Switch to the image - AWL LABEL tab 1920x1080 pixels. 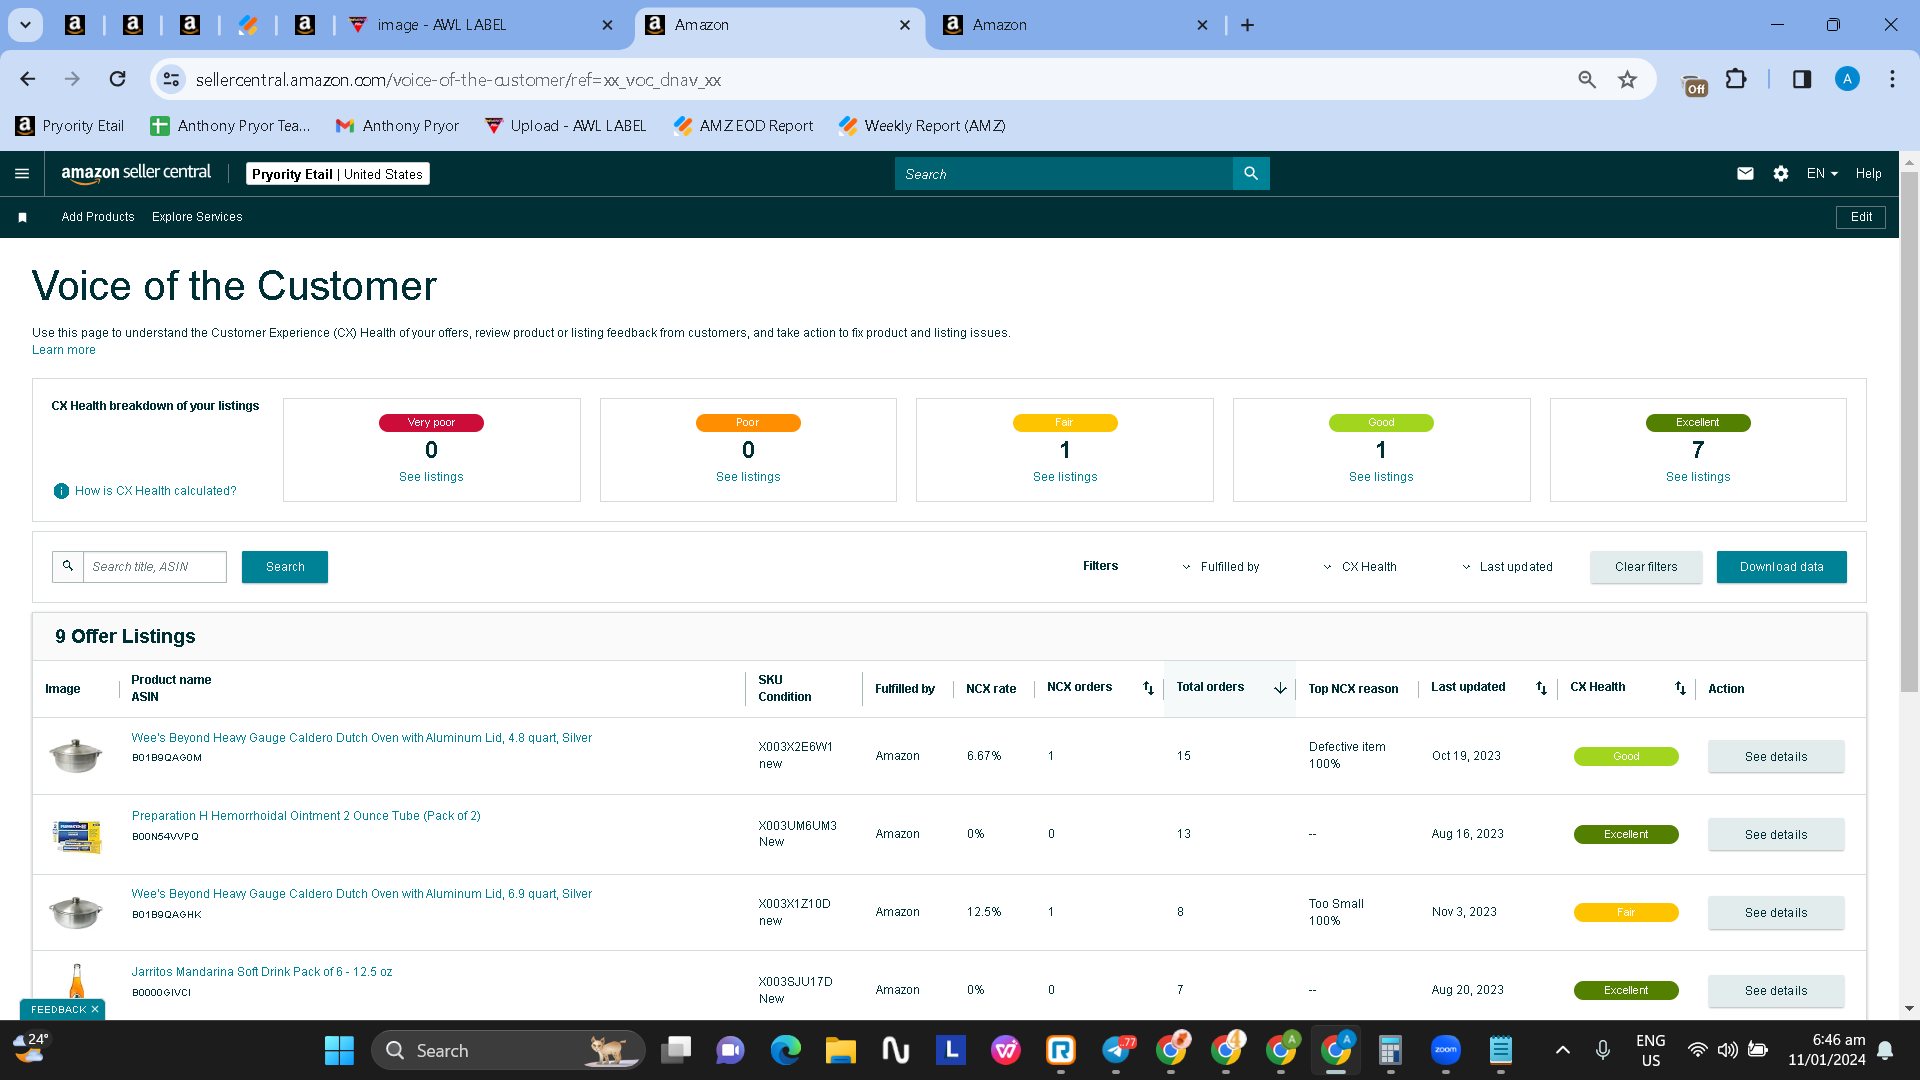(480, 25)
